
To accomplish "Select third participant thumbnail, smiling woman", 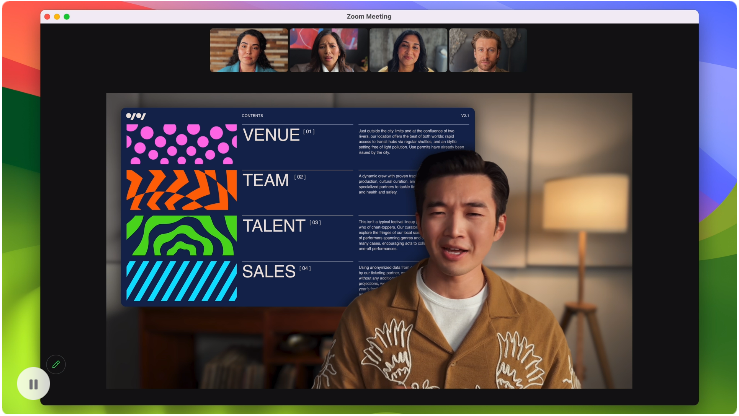I will pos(408,50).
